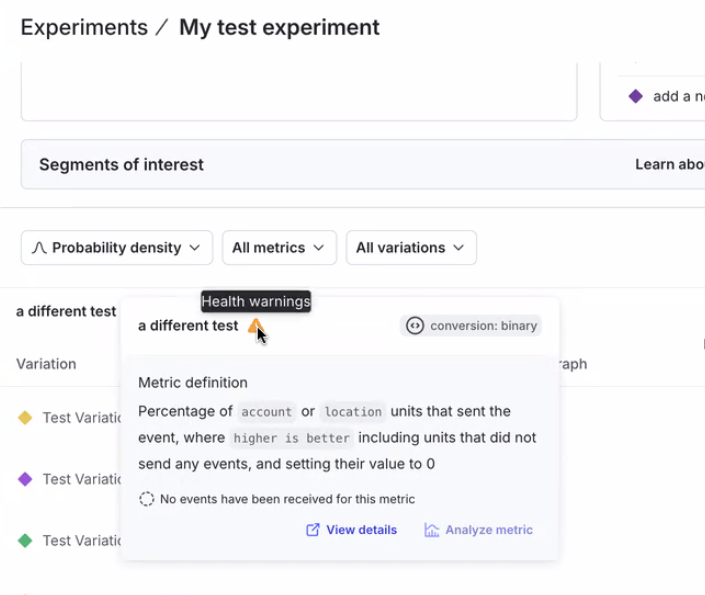705x595 pixels.
Task: Click the orange Health warnings triangle icon
Action: (255, 325)
